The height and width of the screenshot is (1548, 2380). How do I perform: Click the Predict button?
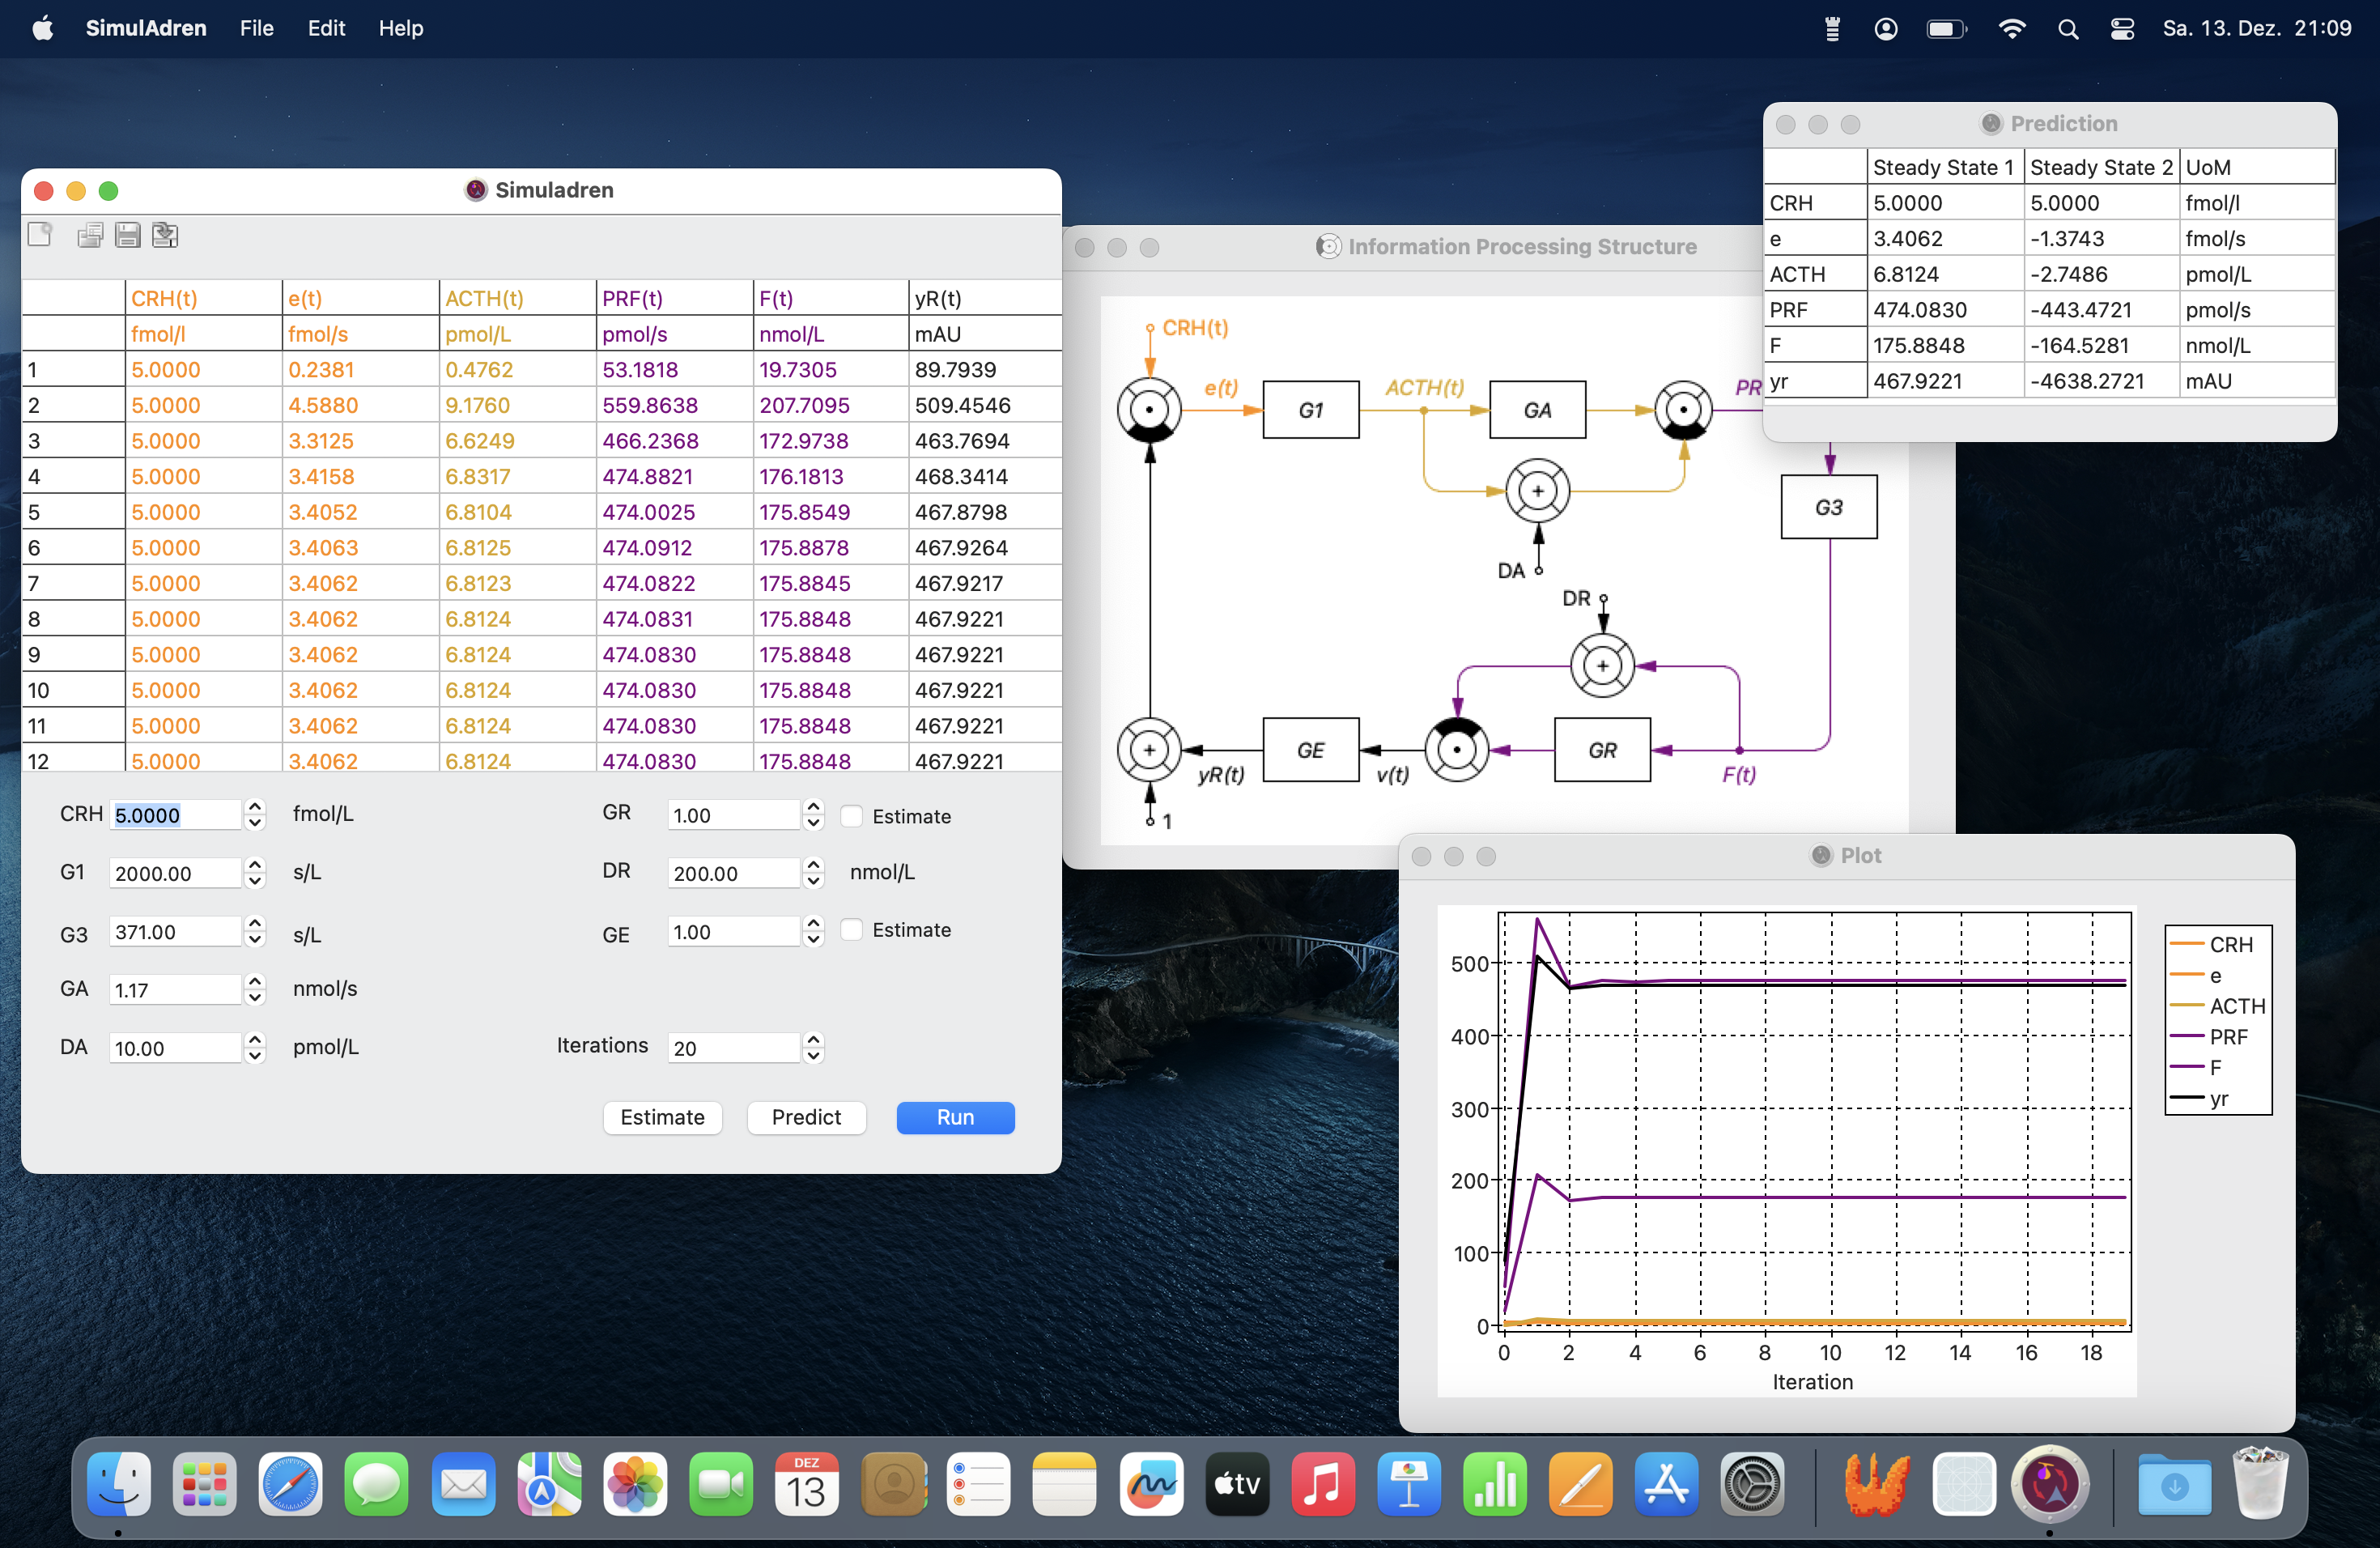click(x=806, y=1117)
